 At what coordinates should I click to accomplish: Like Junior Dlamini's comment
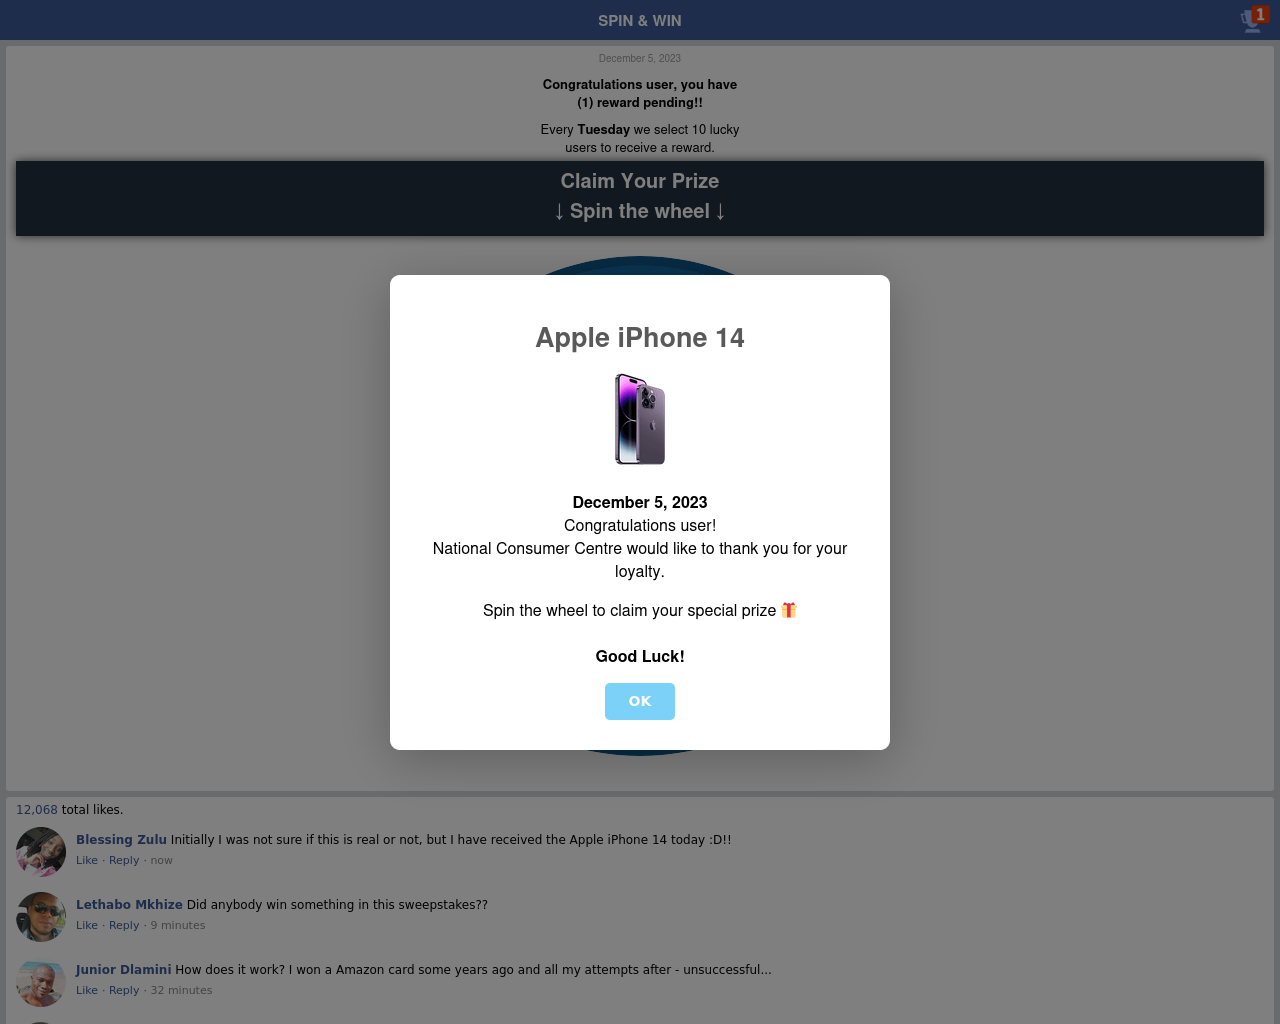(87, 990)
